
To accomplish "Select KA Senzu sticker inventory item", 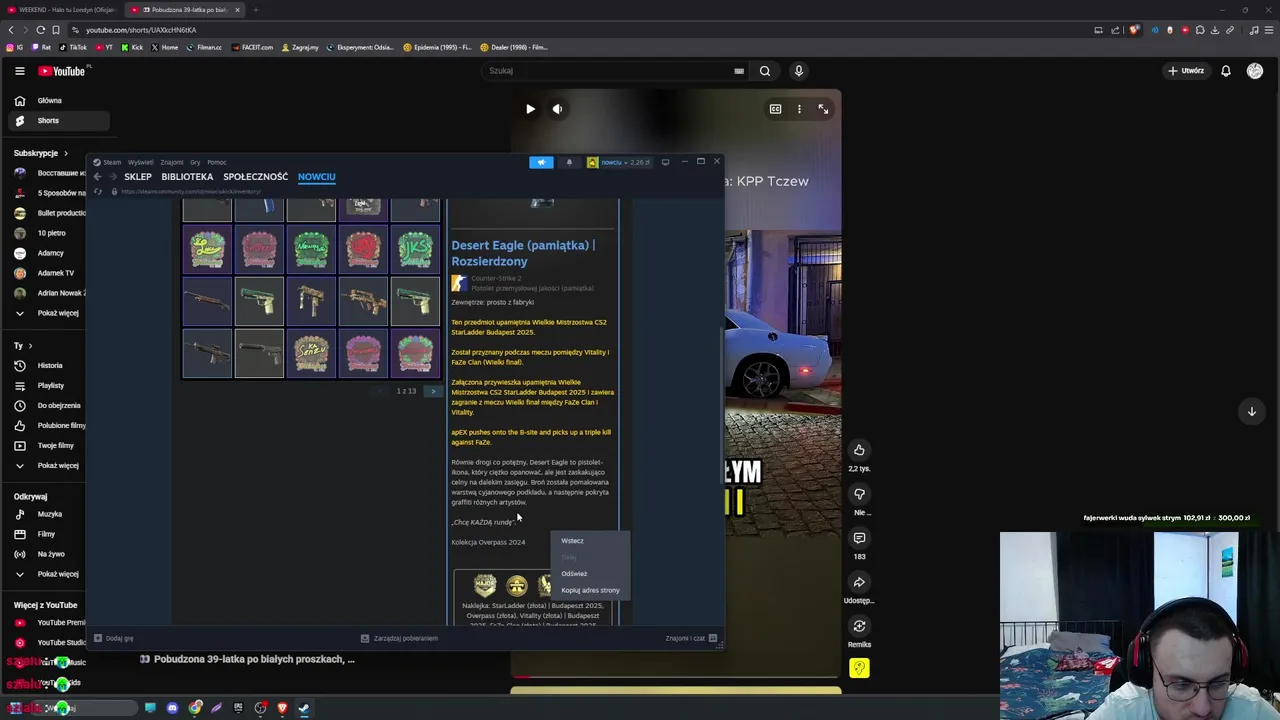I will (311, 353).
